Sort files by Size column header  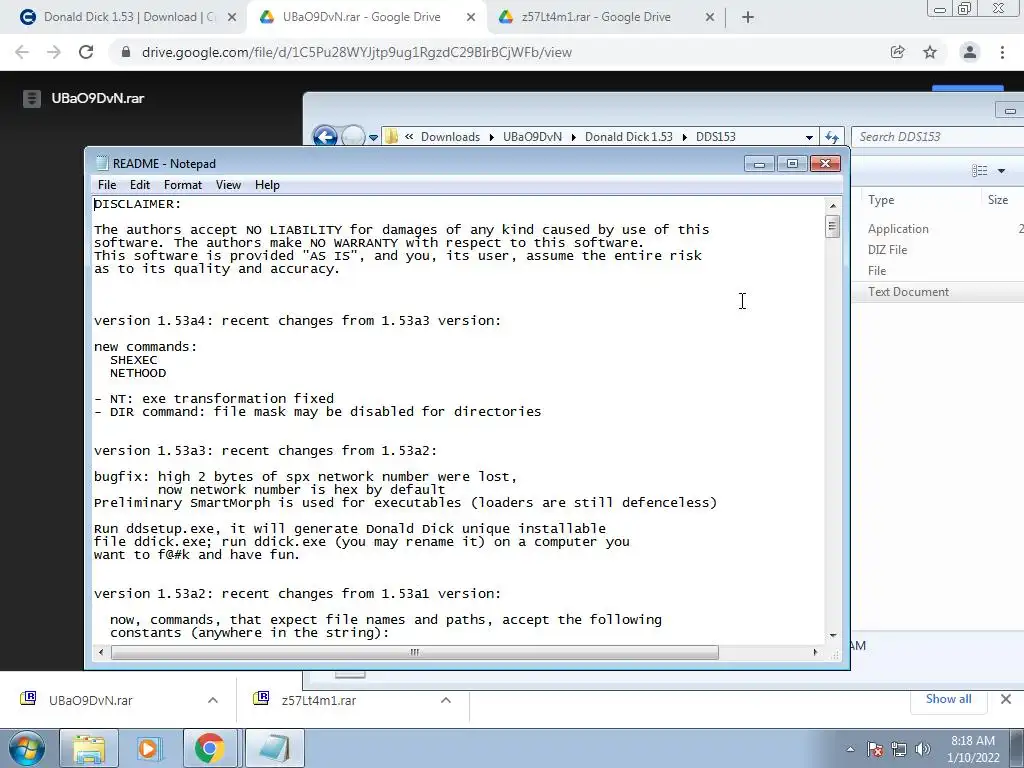[997, 200]
